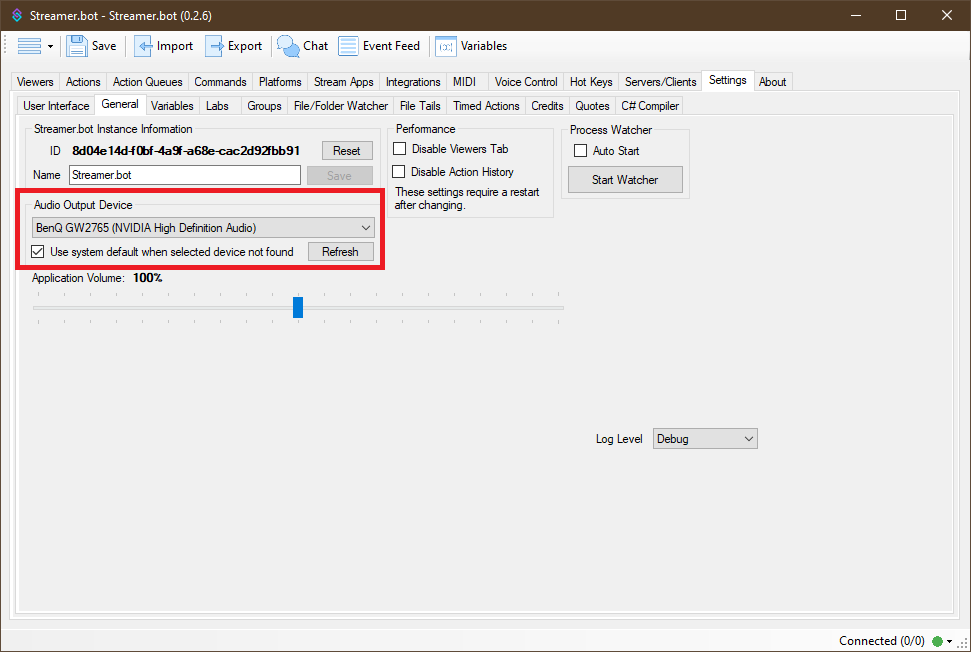
Task: Switch to the Timed Actions sub-tab
Action: pos(486,106)
